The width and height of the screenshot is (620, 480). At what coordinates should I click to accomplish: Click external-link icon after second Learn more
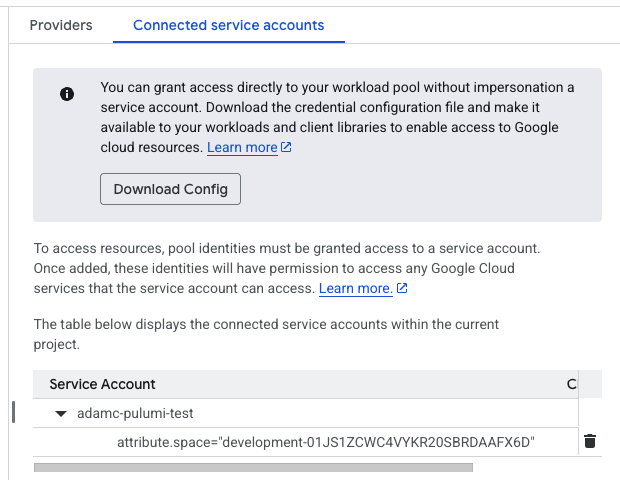click(402, 288)
